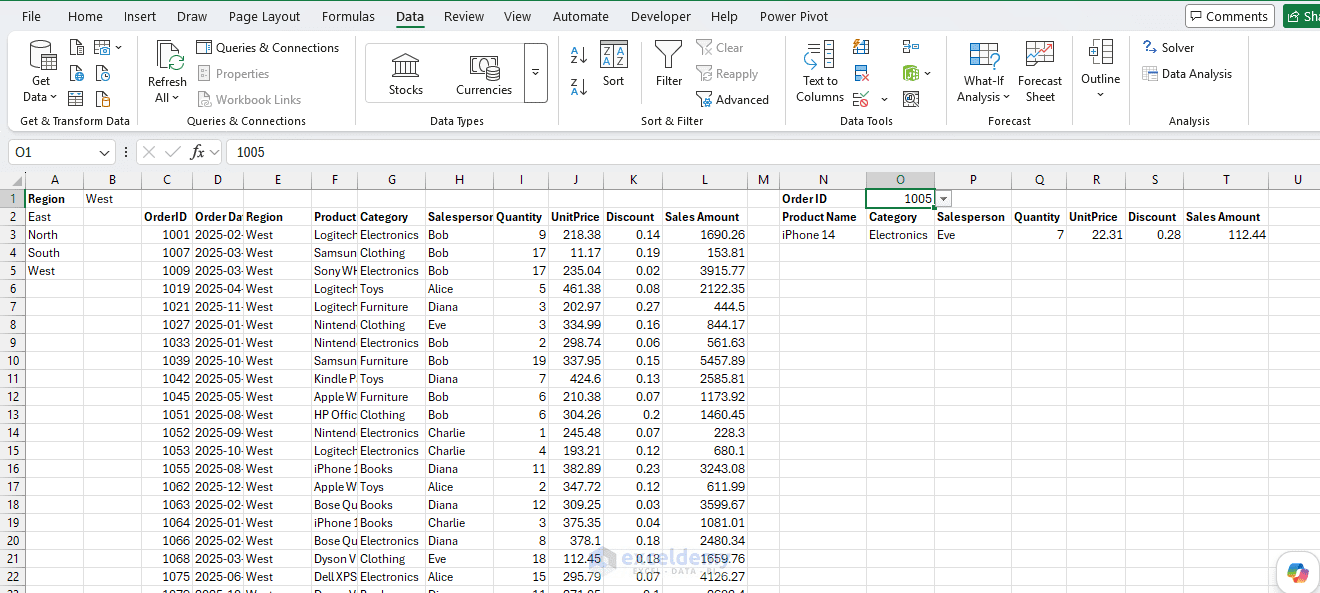Select column O header
Viewport: 1320px width, 593px height.
900,180
